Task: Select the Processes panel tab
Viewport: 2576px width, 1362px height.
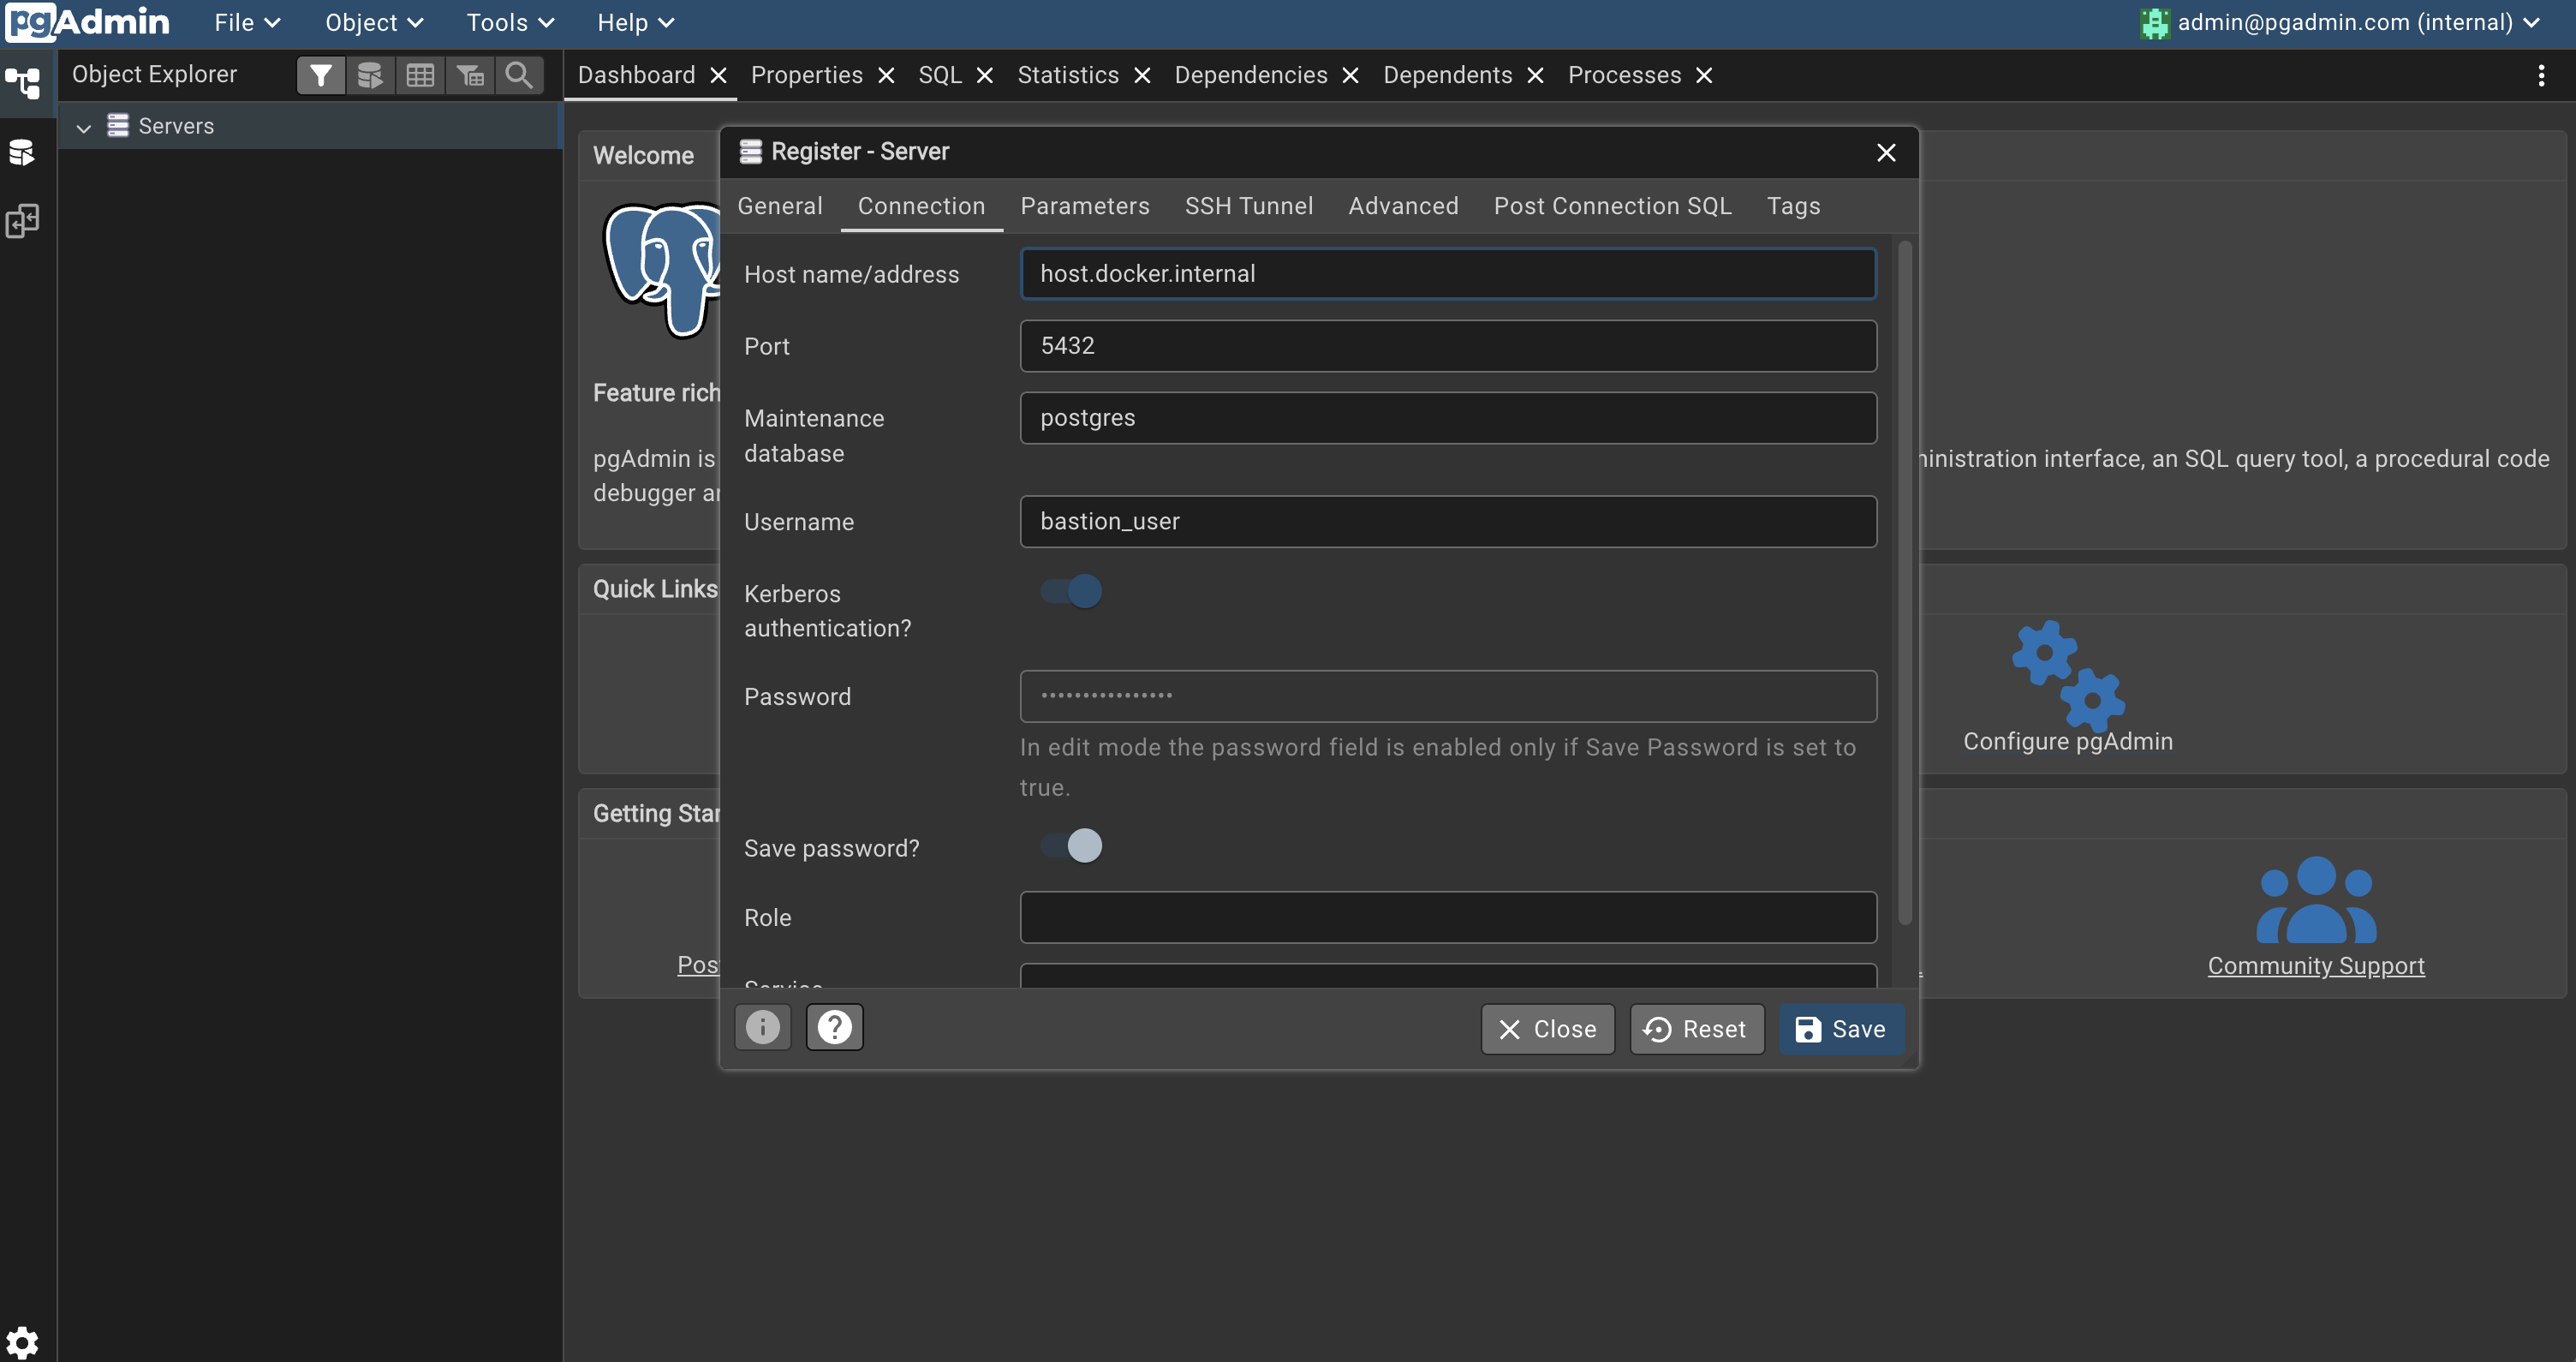Action: pyautogui.click(x=1624, y=76)
